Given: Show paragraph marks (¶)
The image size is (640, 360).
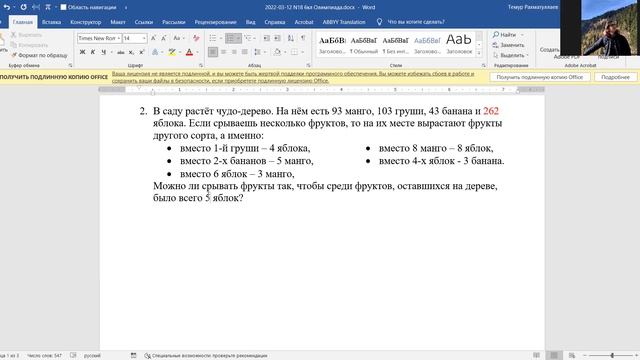Looking at the screenshot, I should tap(303, 38).
